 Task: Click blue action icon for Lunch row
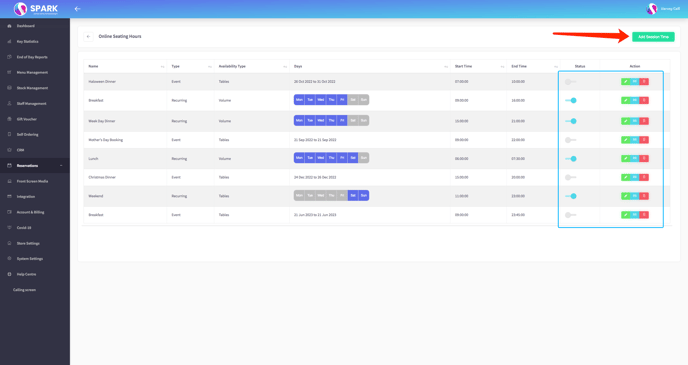click(x=635, y=159)
